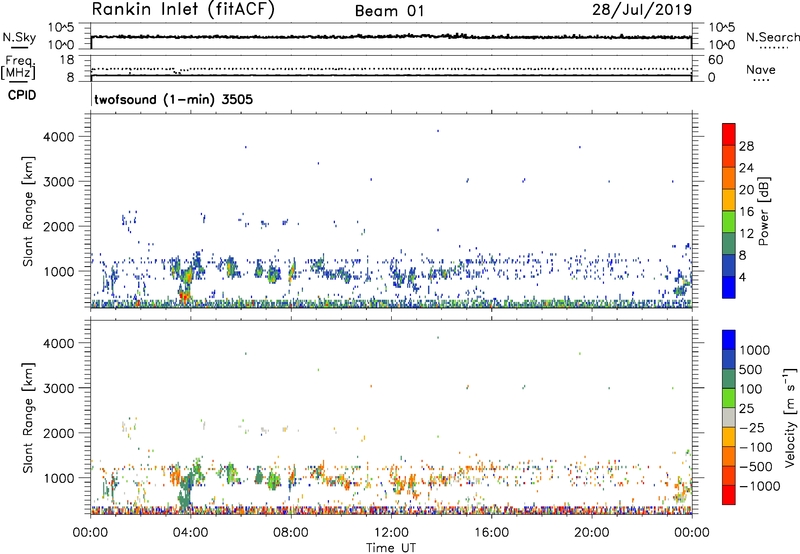Click the red top segment of Power color bar
This screenshot has height=554, width=800.
[x=729, y=134]
